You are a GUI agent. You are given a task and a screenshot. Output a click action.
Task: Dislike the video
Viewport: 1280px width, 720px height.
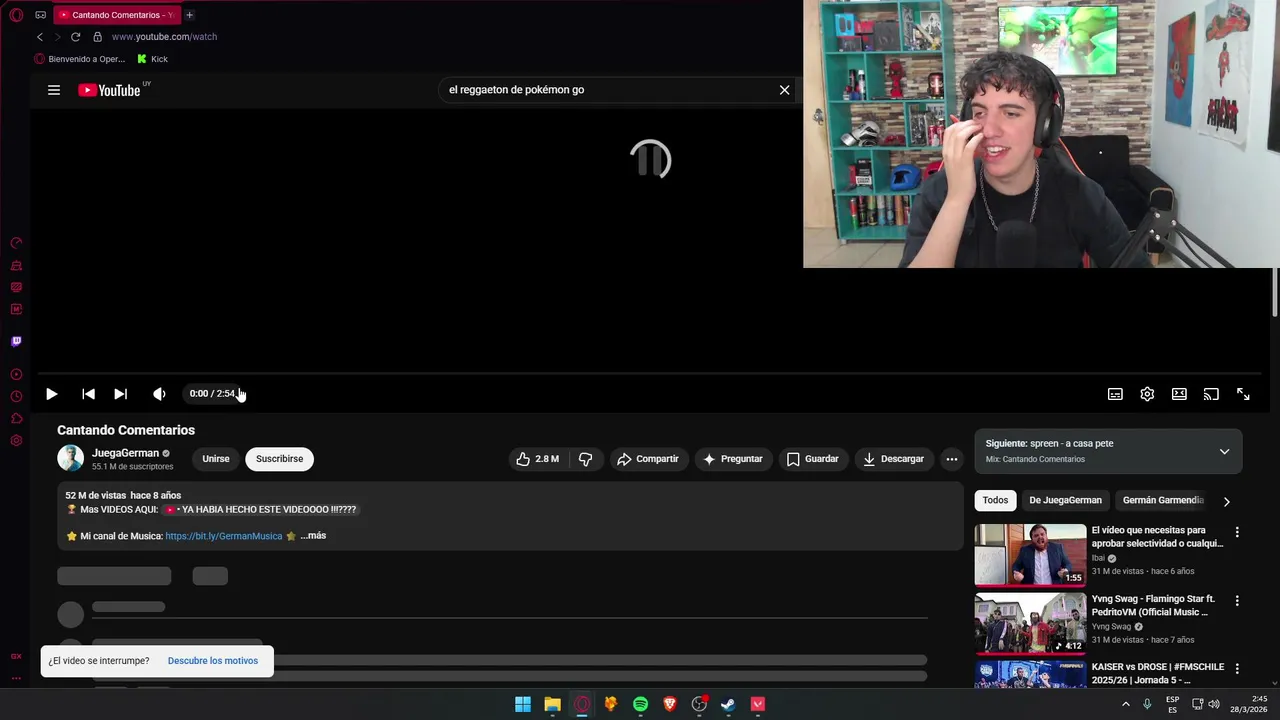point(586,459)
